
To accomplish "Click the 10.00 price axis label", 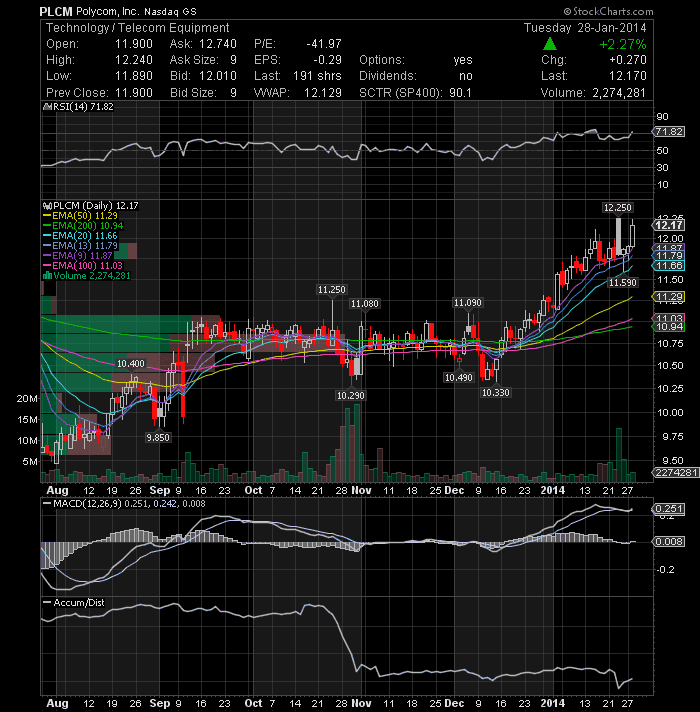I will point(670,412).
